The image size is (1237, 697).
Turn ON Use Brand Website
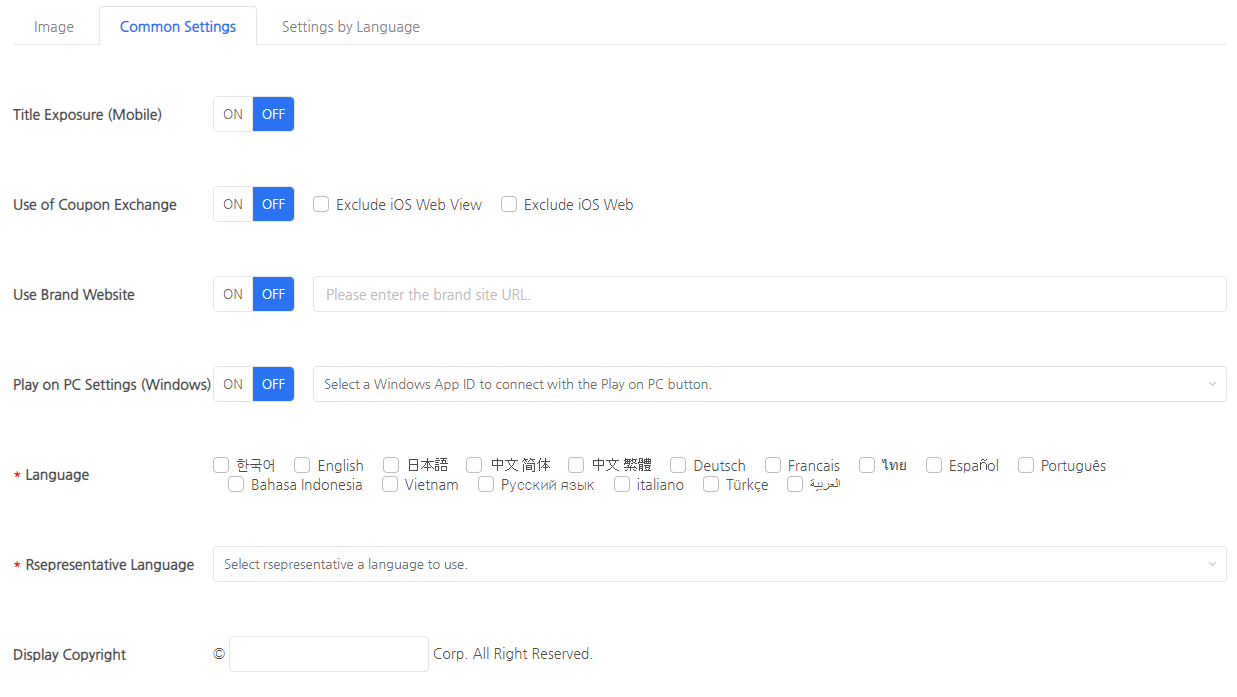click(x=233, y=294)
